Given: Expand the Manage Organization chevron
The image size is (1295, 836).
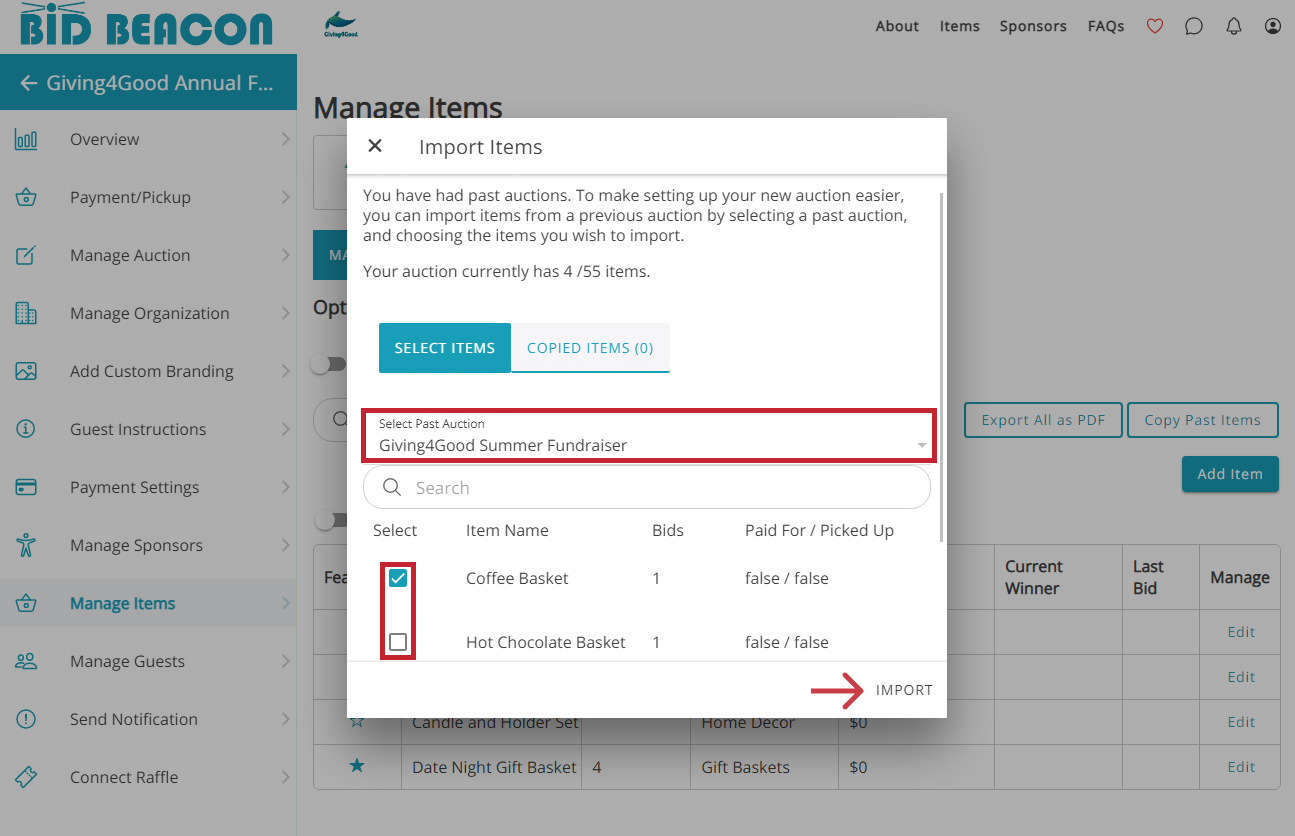Looking at the screenshot, I should point(286,313).
